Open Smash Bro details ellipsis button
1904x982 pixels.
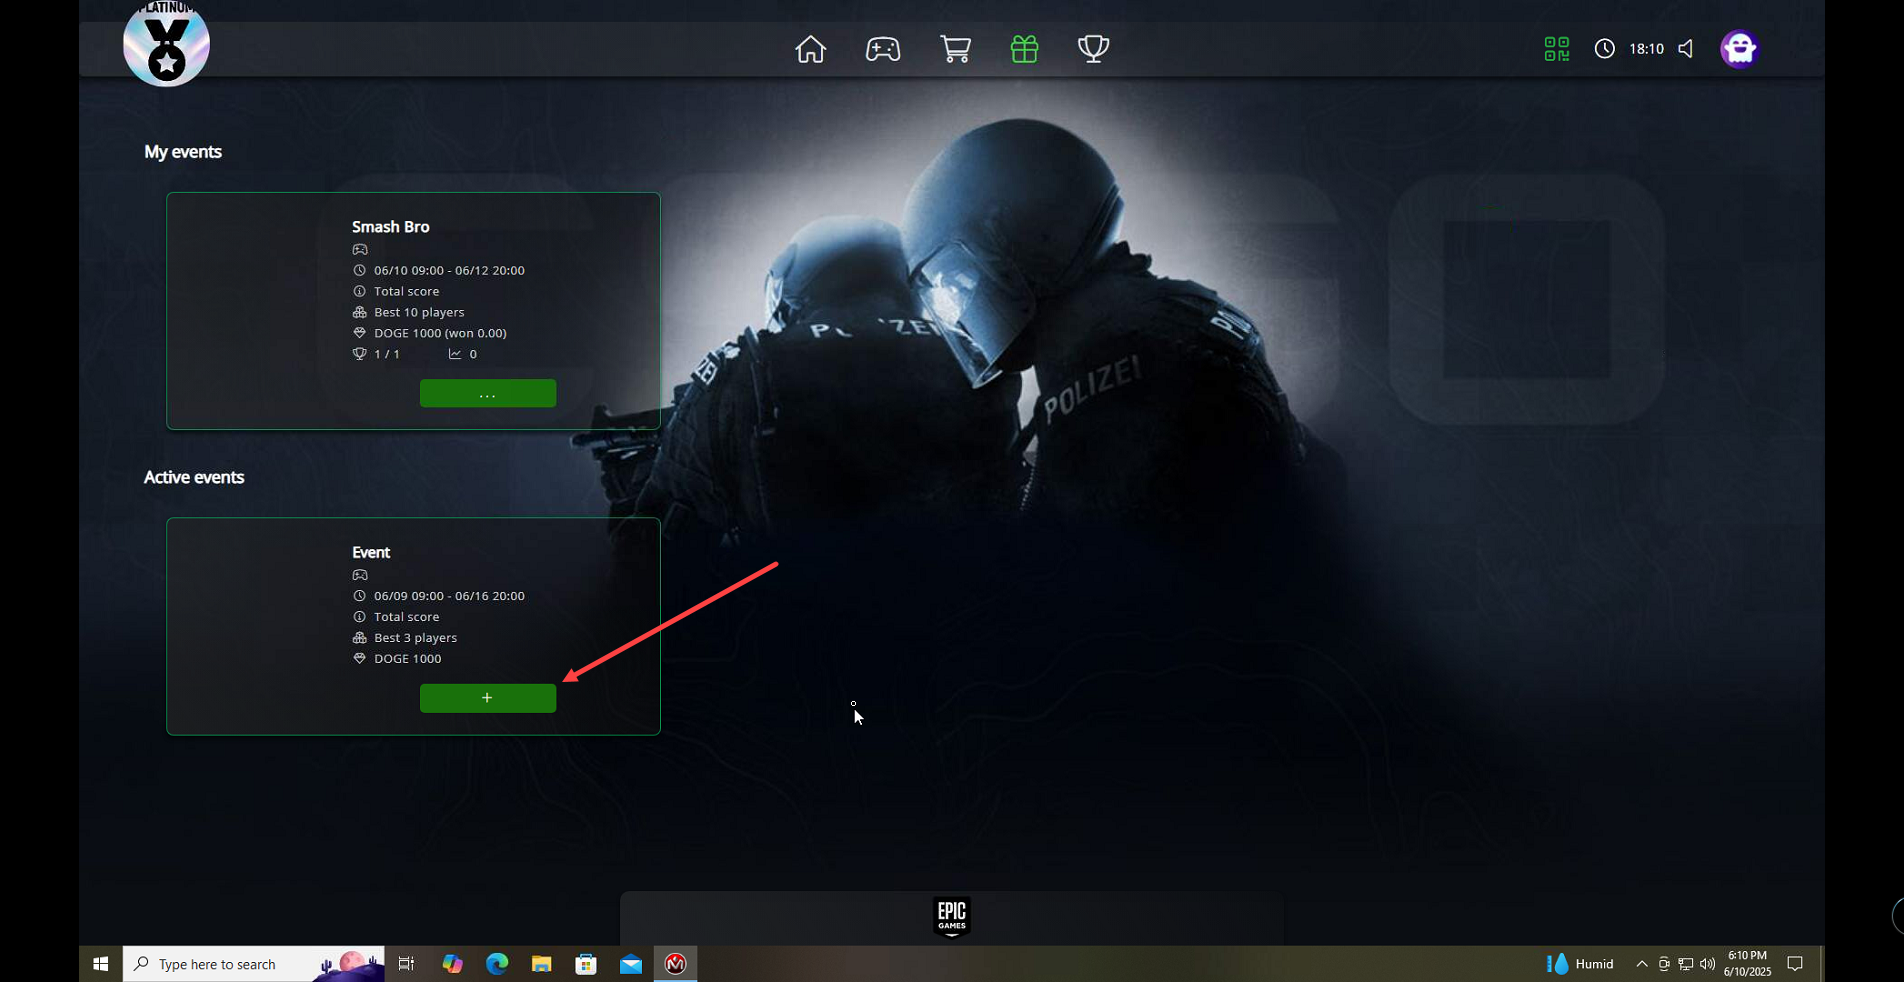point(487,394)
